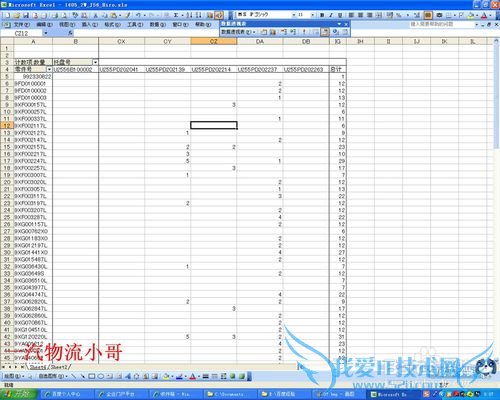Click the AutoSum sigma icon
The height and width of the screenshot is (400, 500).
point(176,15)
